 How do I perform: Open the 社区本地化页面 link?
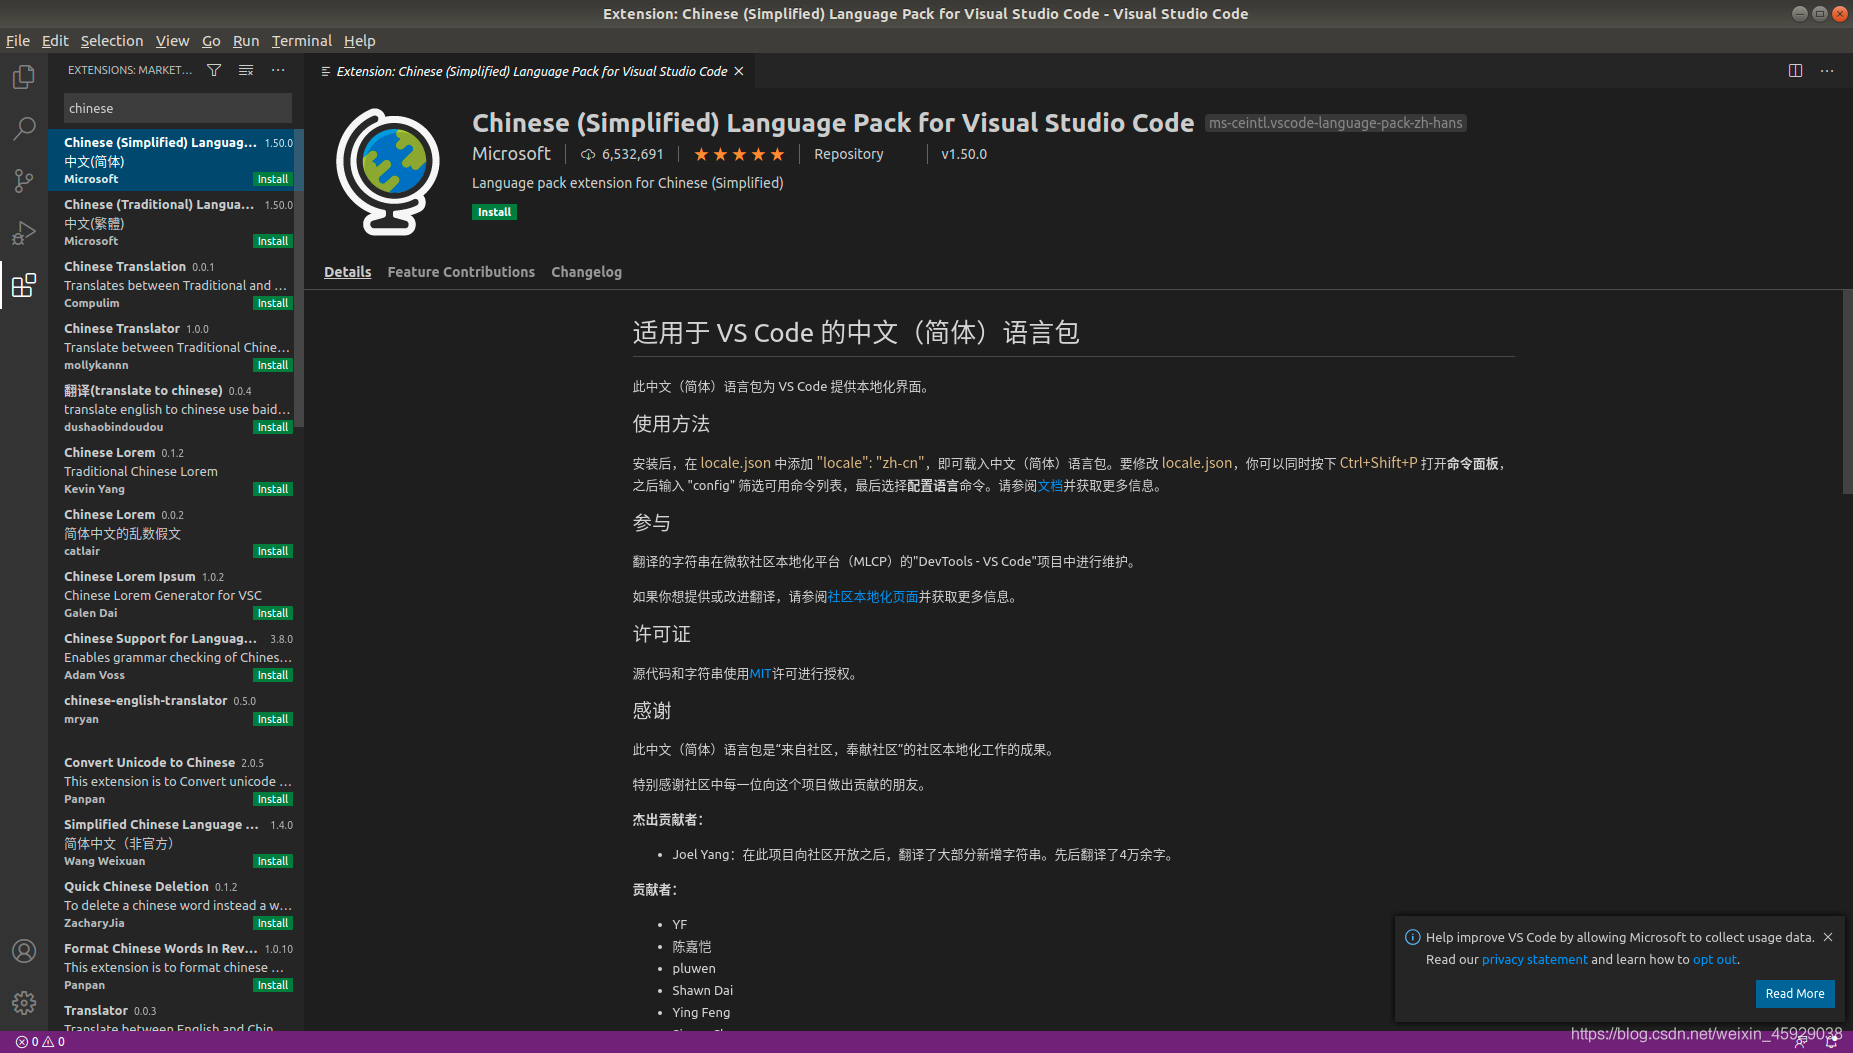tap(873, 597)
